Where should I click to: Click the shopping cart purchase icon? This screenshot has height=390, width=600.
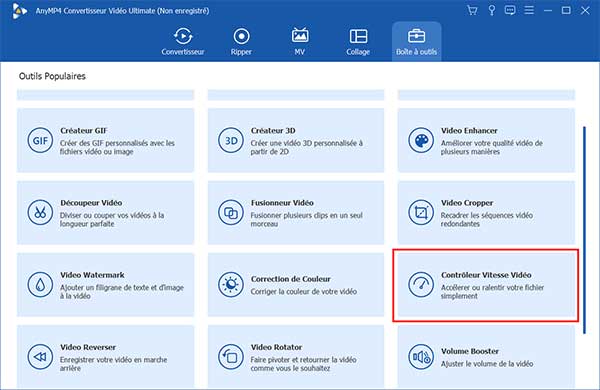[x=472, y=10]
